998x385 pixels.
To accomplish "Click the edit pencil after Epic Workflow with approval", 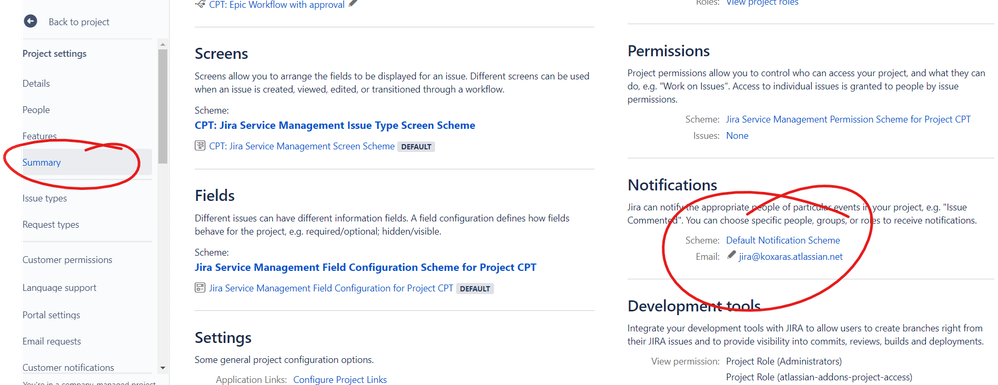I will coord(353,3).
